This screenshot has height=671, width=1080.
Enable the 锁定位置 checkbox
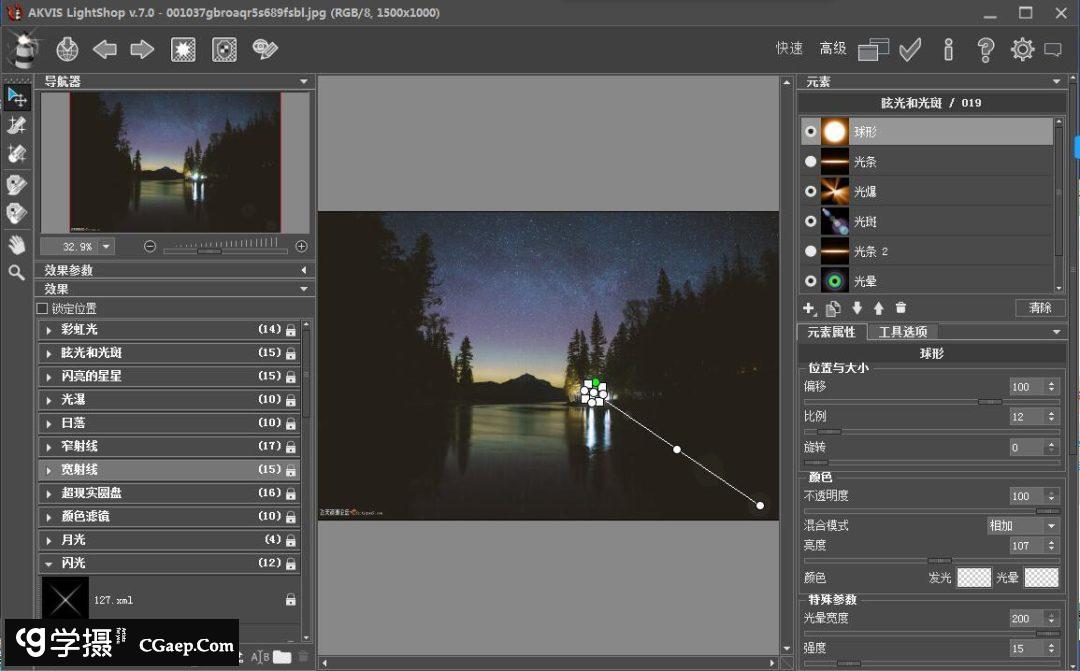[x=42, y=309]
